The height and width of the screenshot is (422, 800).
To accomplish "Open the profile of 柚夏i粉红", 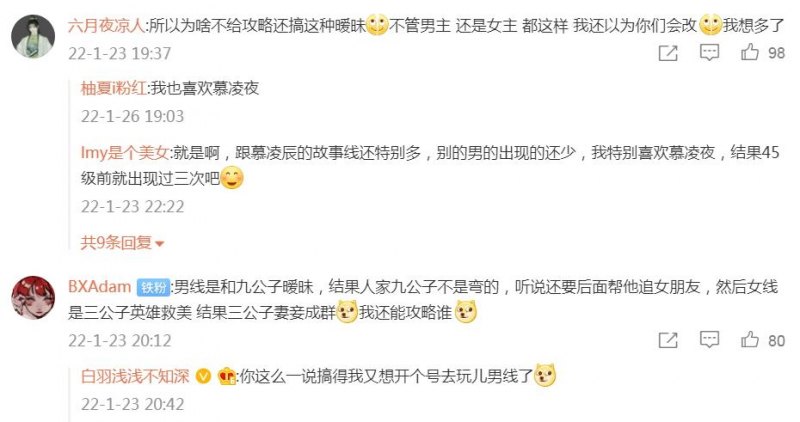I will click(x=113, y=88).
